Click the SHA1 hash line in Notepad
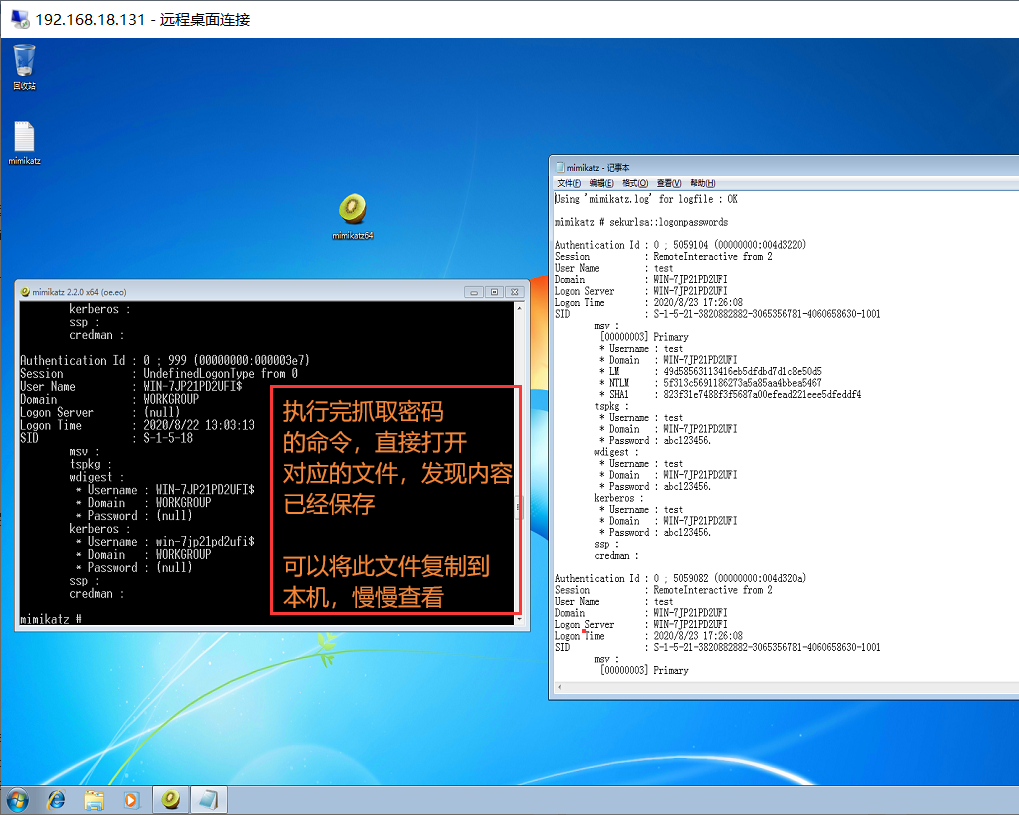The image size is (1019, 815). click(x=730, y=395)
